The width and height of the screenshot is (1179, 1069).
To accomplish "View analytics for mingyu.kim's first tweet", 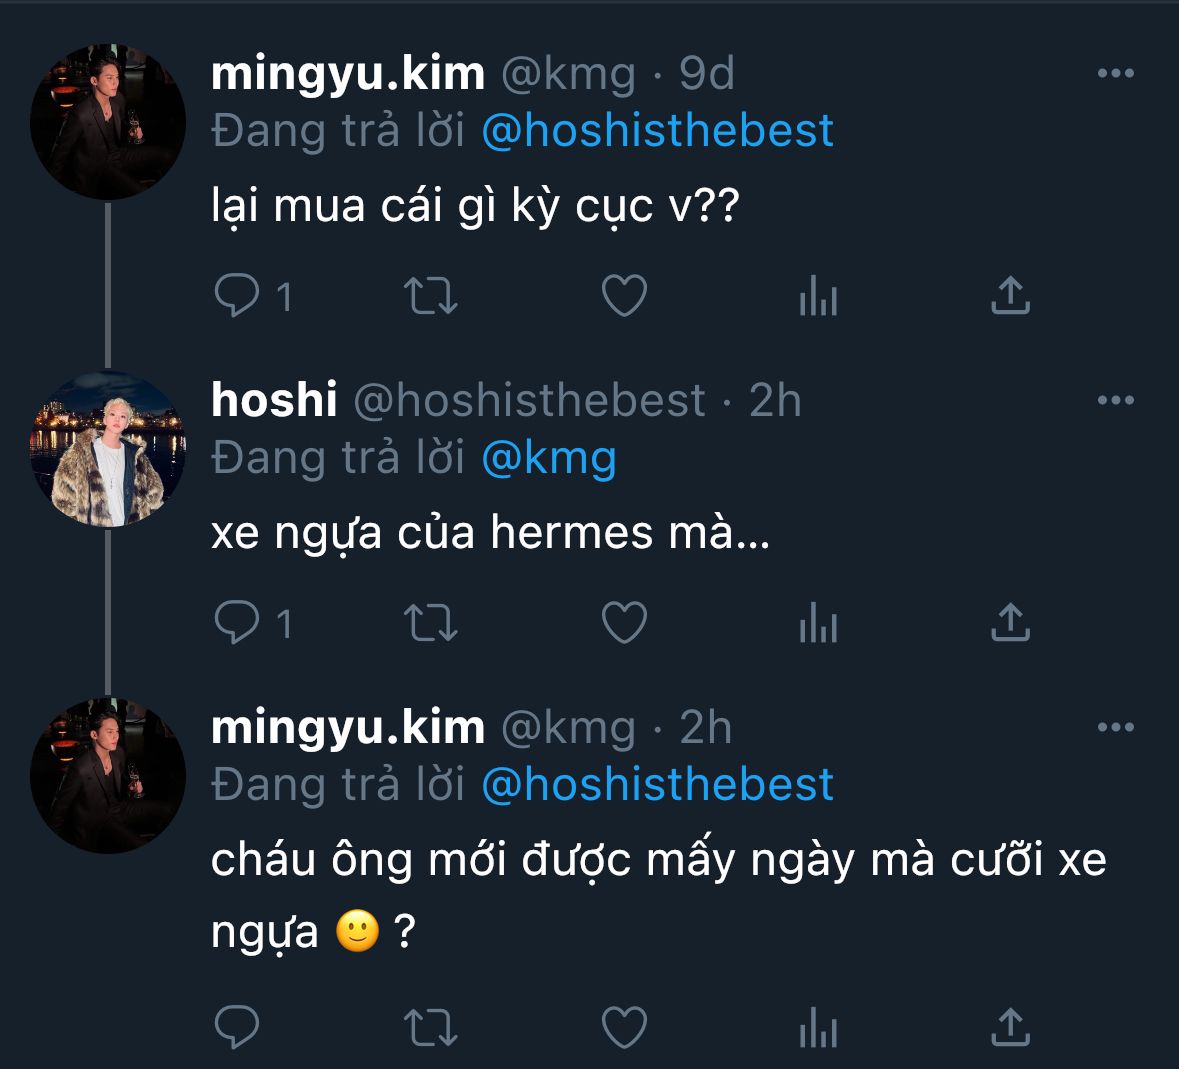I will 818,297.
